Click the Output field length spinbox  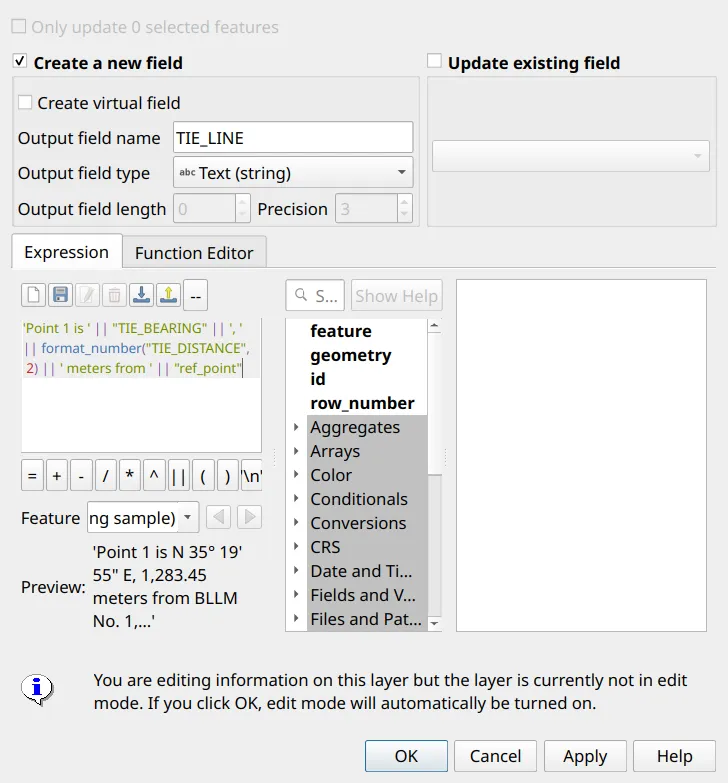211,209
